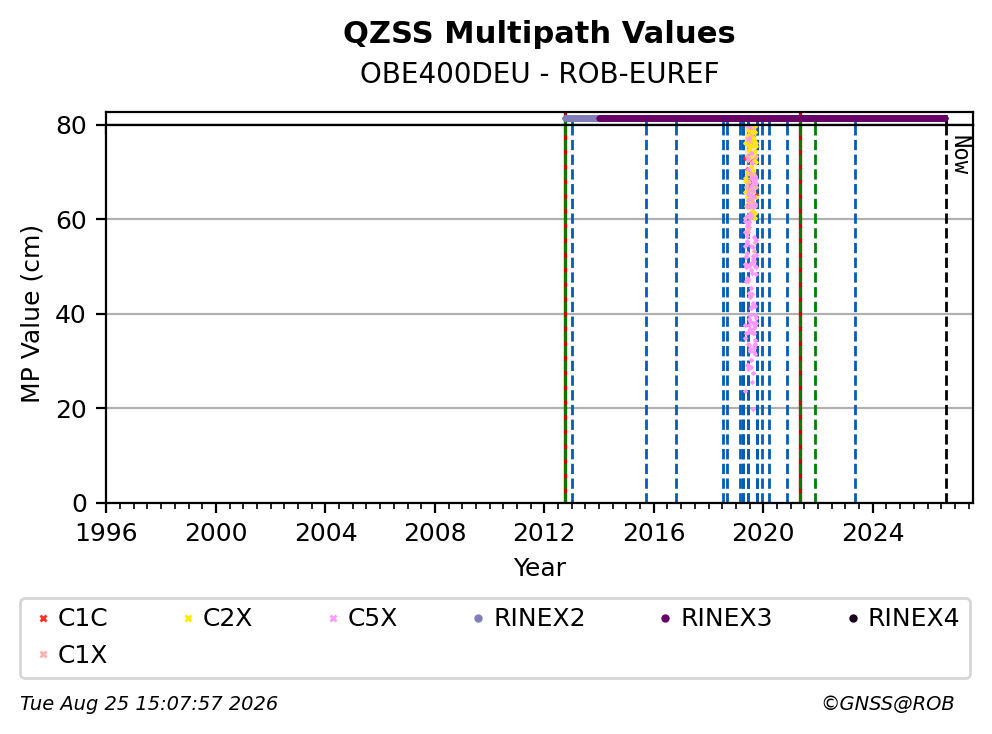The width and height of the screenshot is (992, 734).
Task: Click the C1X legend entry
Action: coord(73,654)
